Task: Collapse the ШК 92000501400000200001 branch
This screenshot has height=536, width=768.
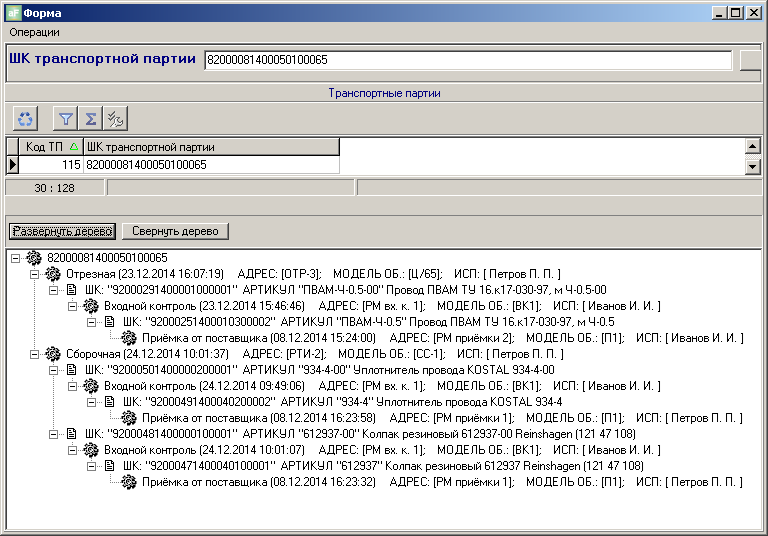Action: 54,370
